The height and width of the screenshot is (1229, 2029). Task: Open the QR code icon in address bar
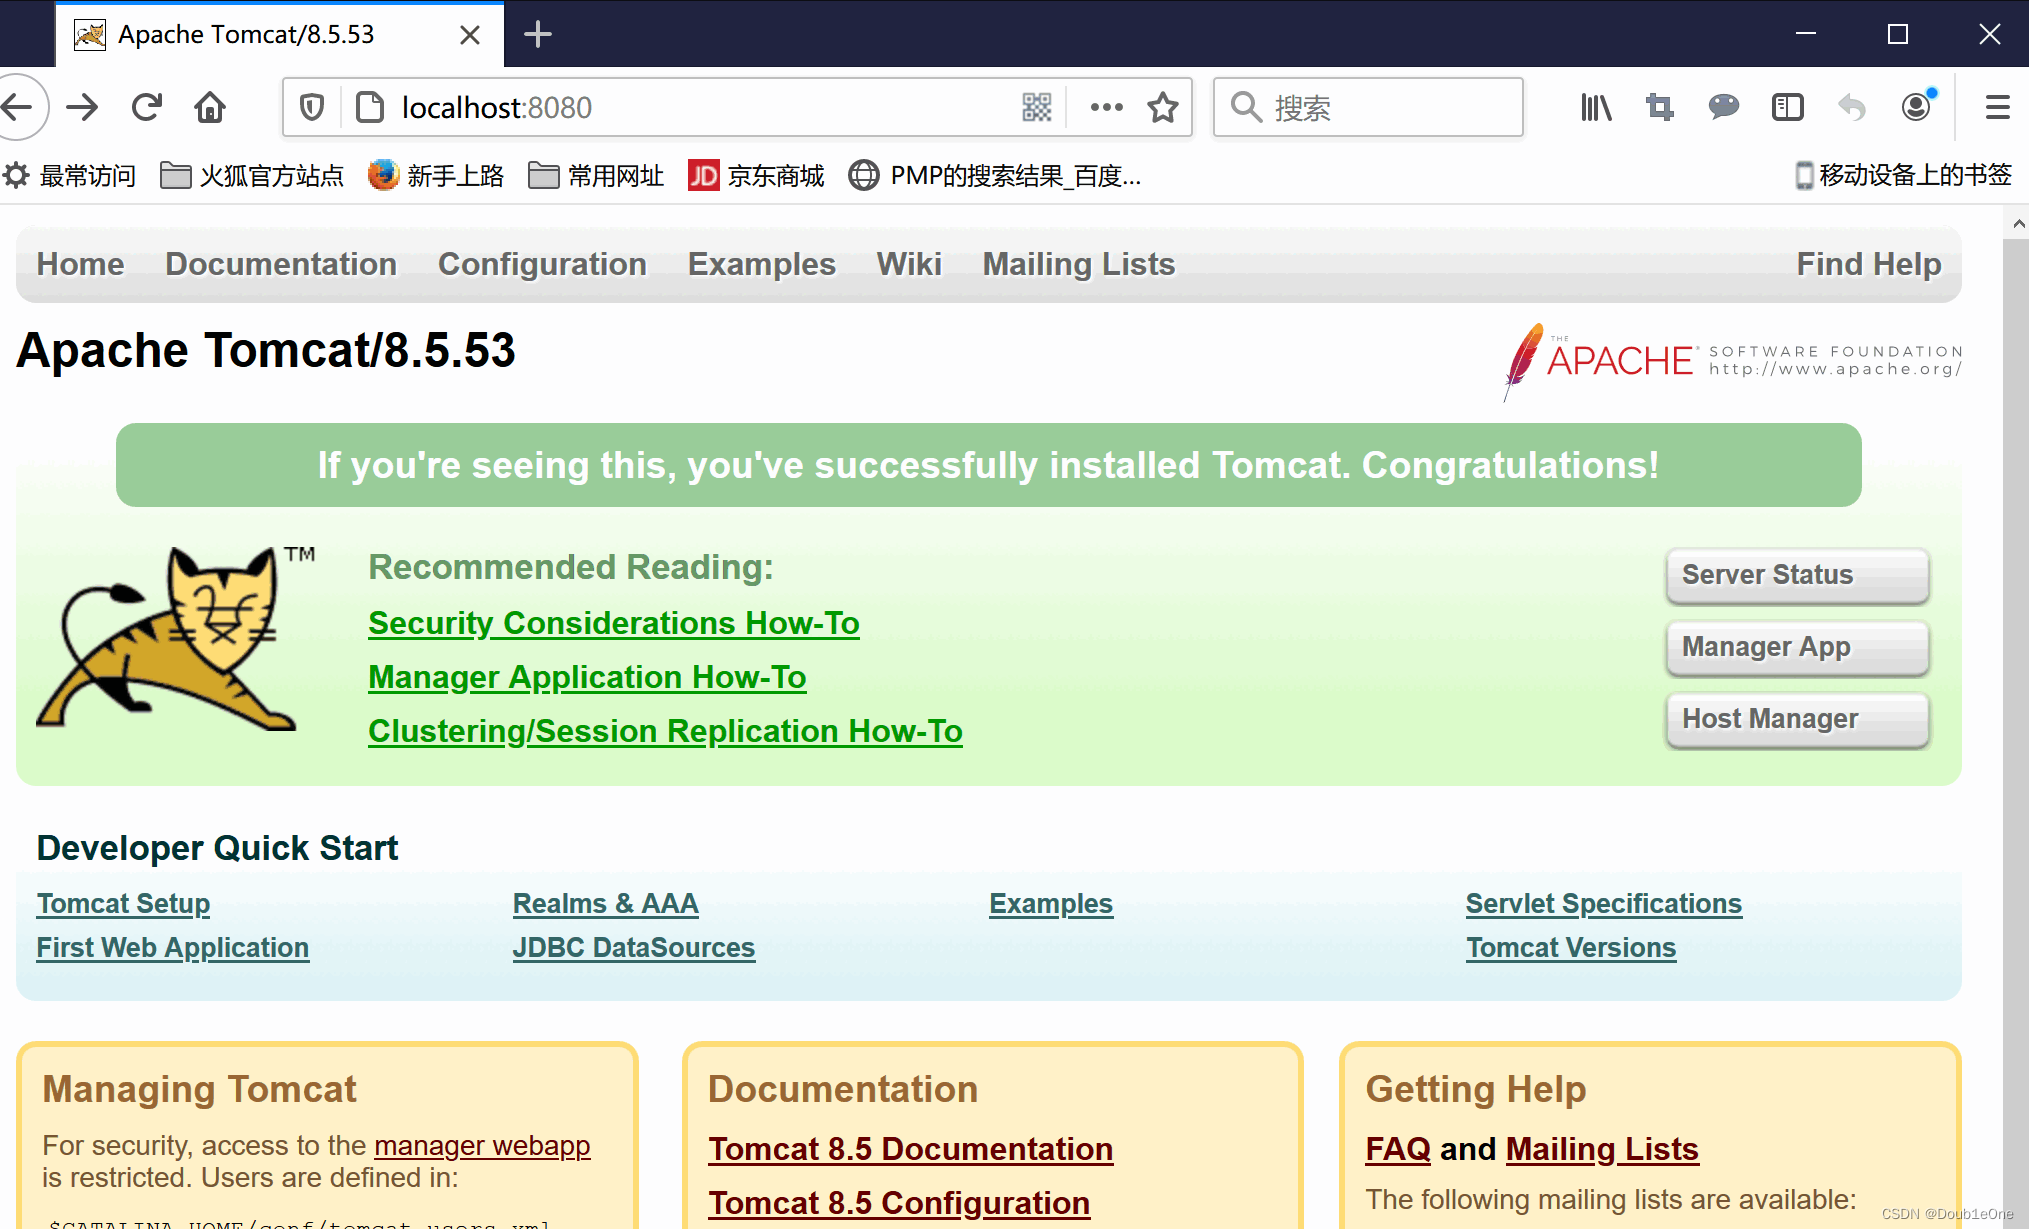[1037, 107]
